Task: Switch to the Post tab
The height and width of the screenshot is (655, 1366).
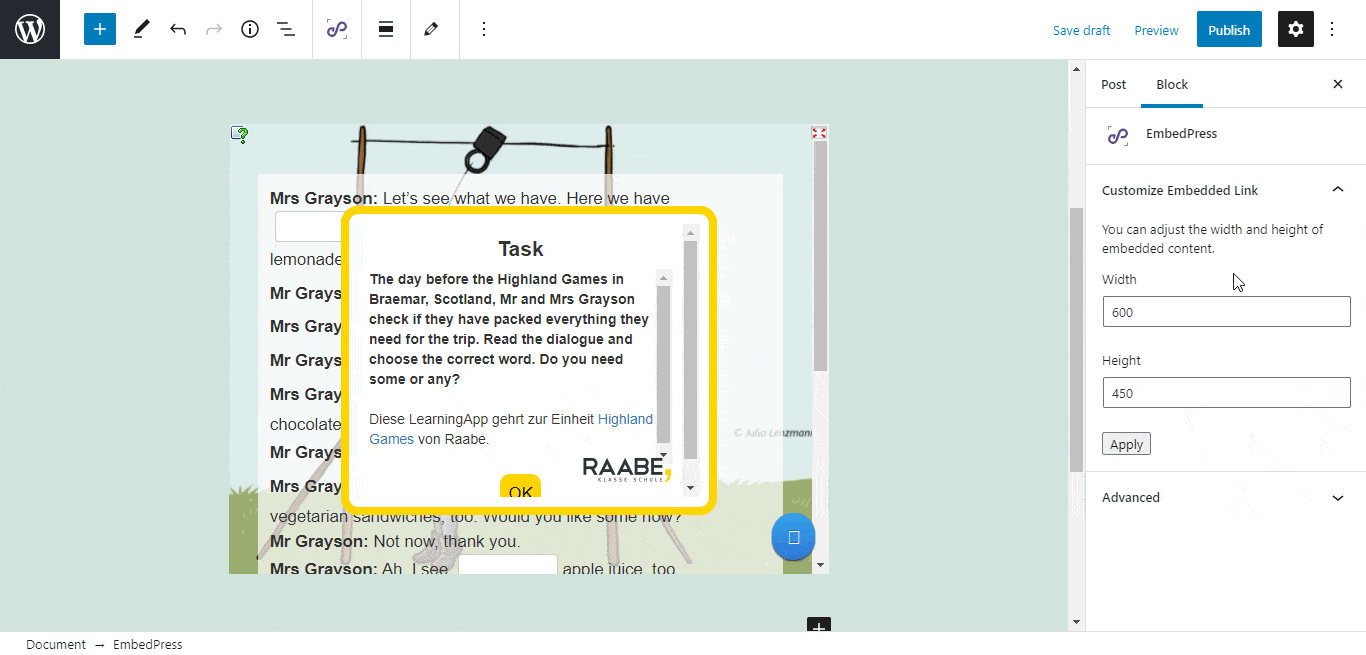Action: (1114, 84)
